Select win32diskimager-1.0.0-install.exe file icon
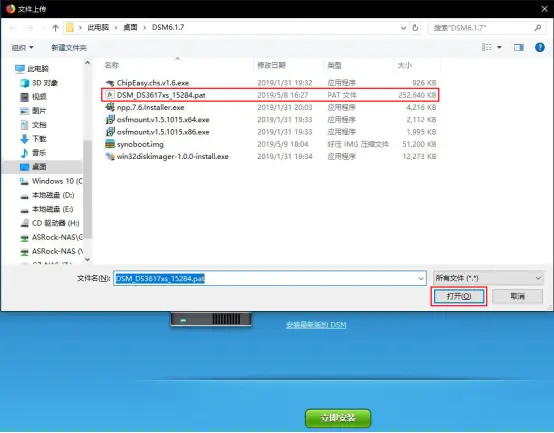Viewport: 554px width, 433px height. pyautogui.click(x=110, y=156)
